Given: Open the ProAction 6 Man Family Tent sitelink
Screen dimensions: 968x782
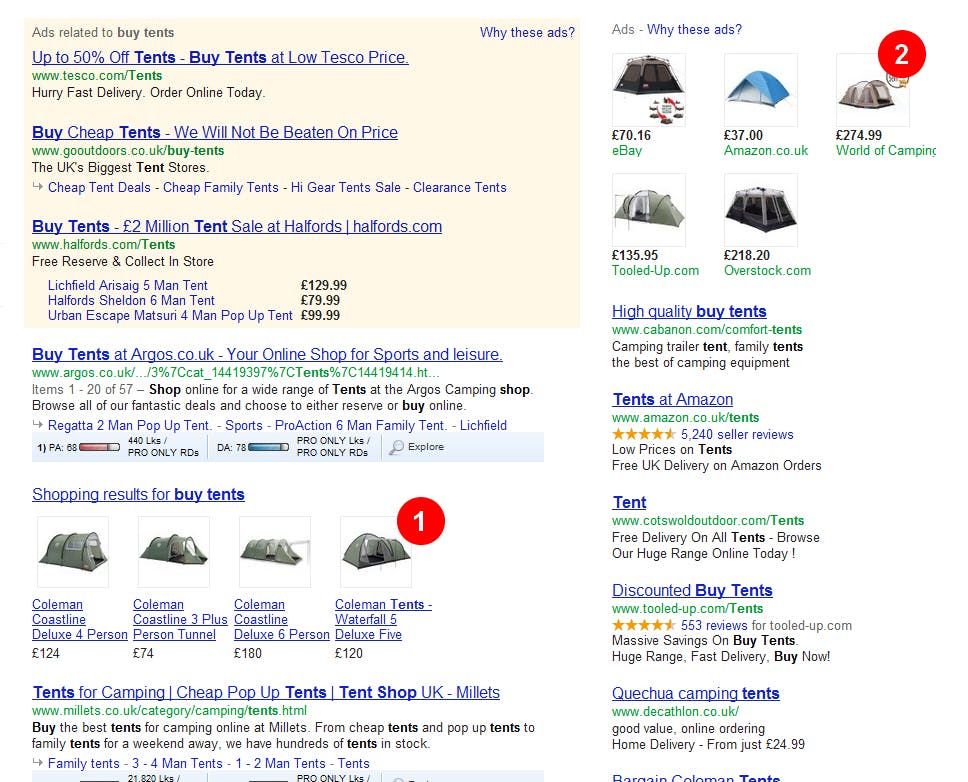Looking at the screenshot, I should point(361,425).
